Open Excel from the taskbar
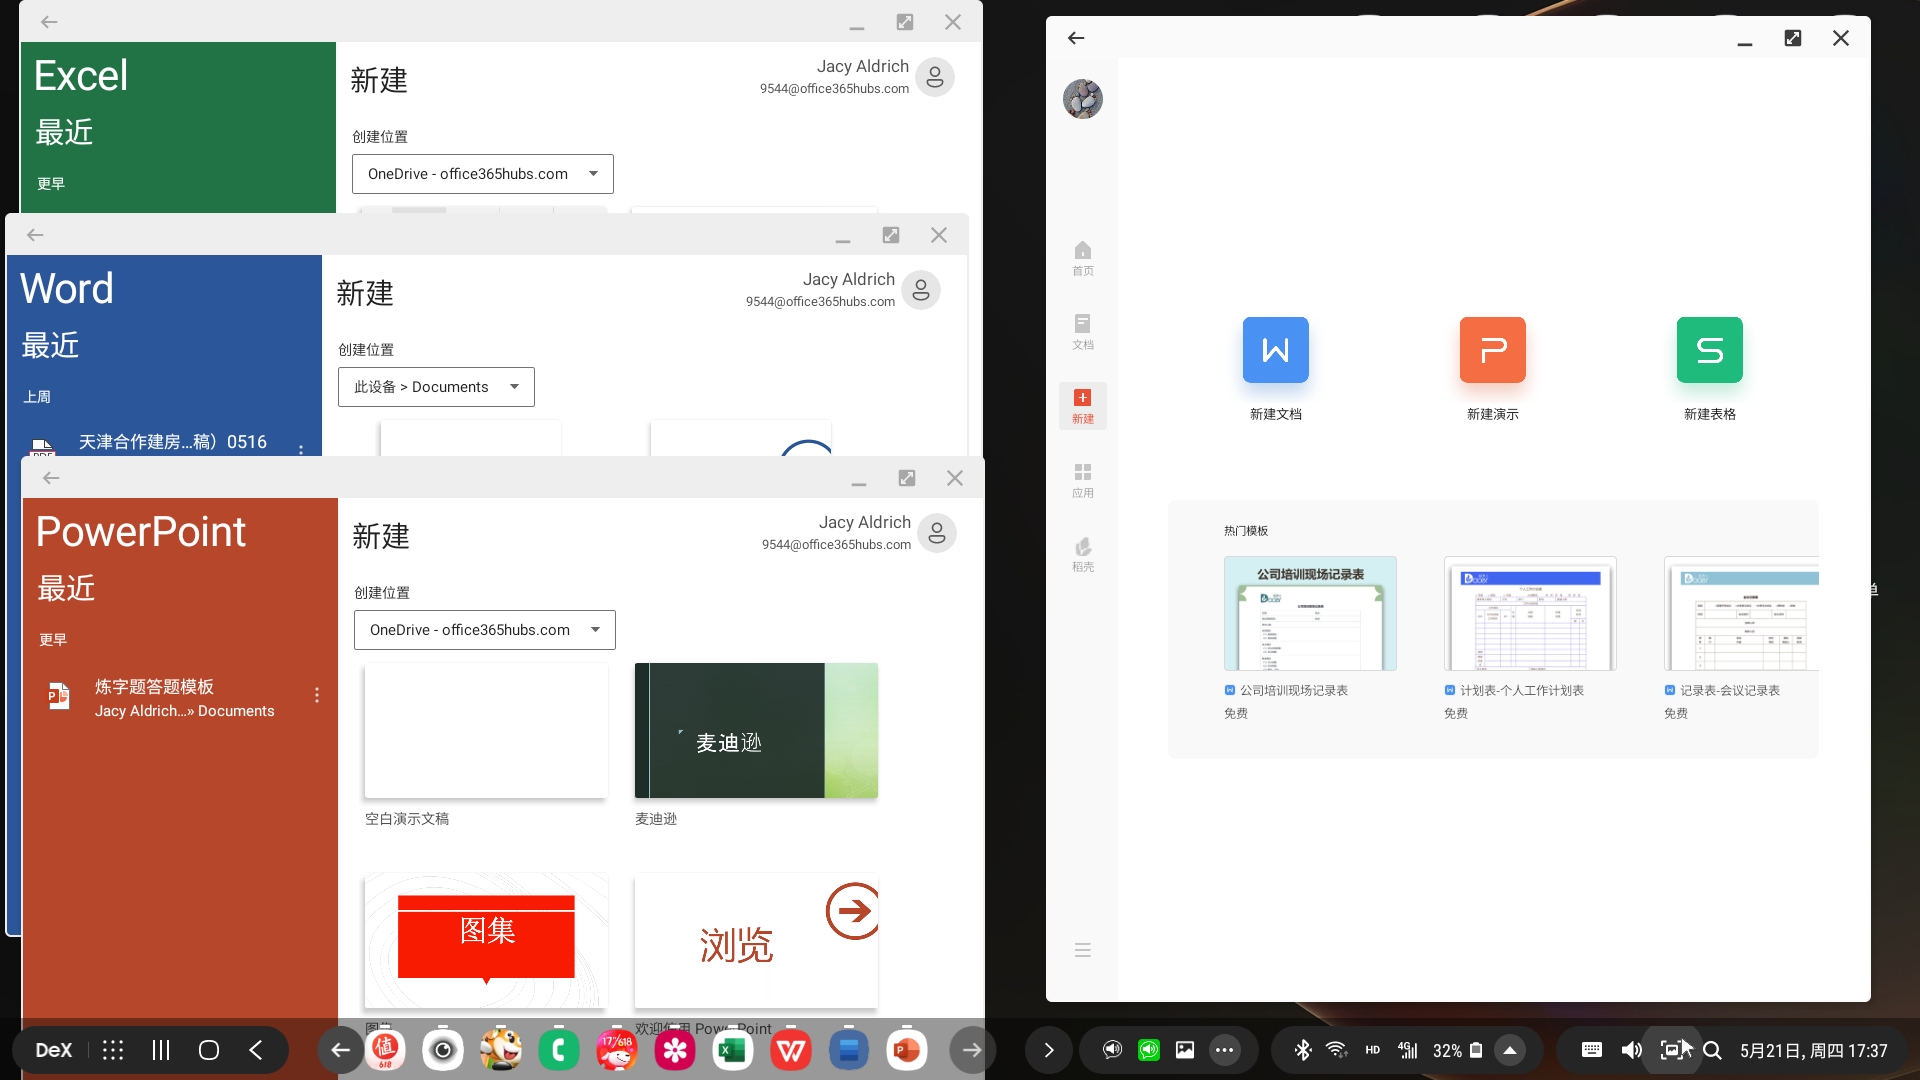 732,1050
